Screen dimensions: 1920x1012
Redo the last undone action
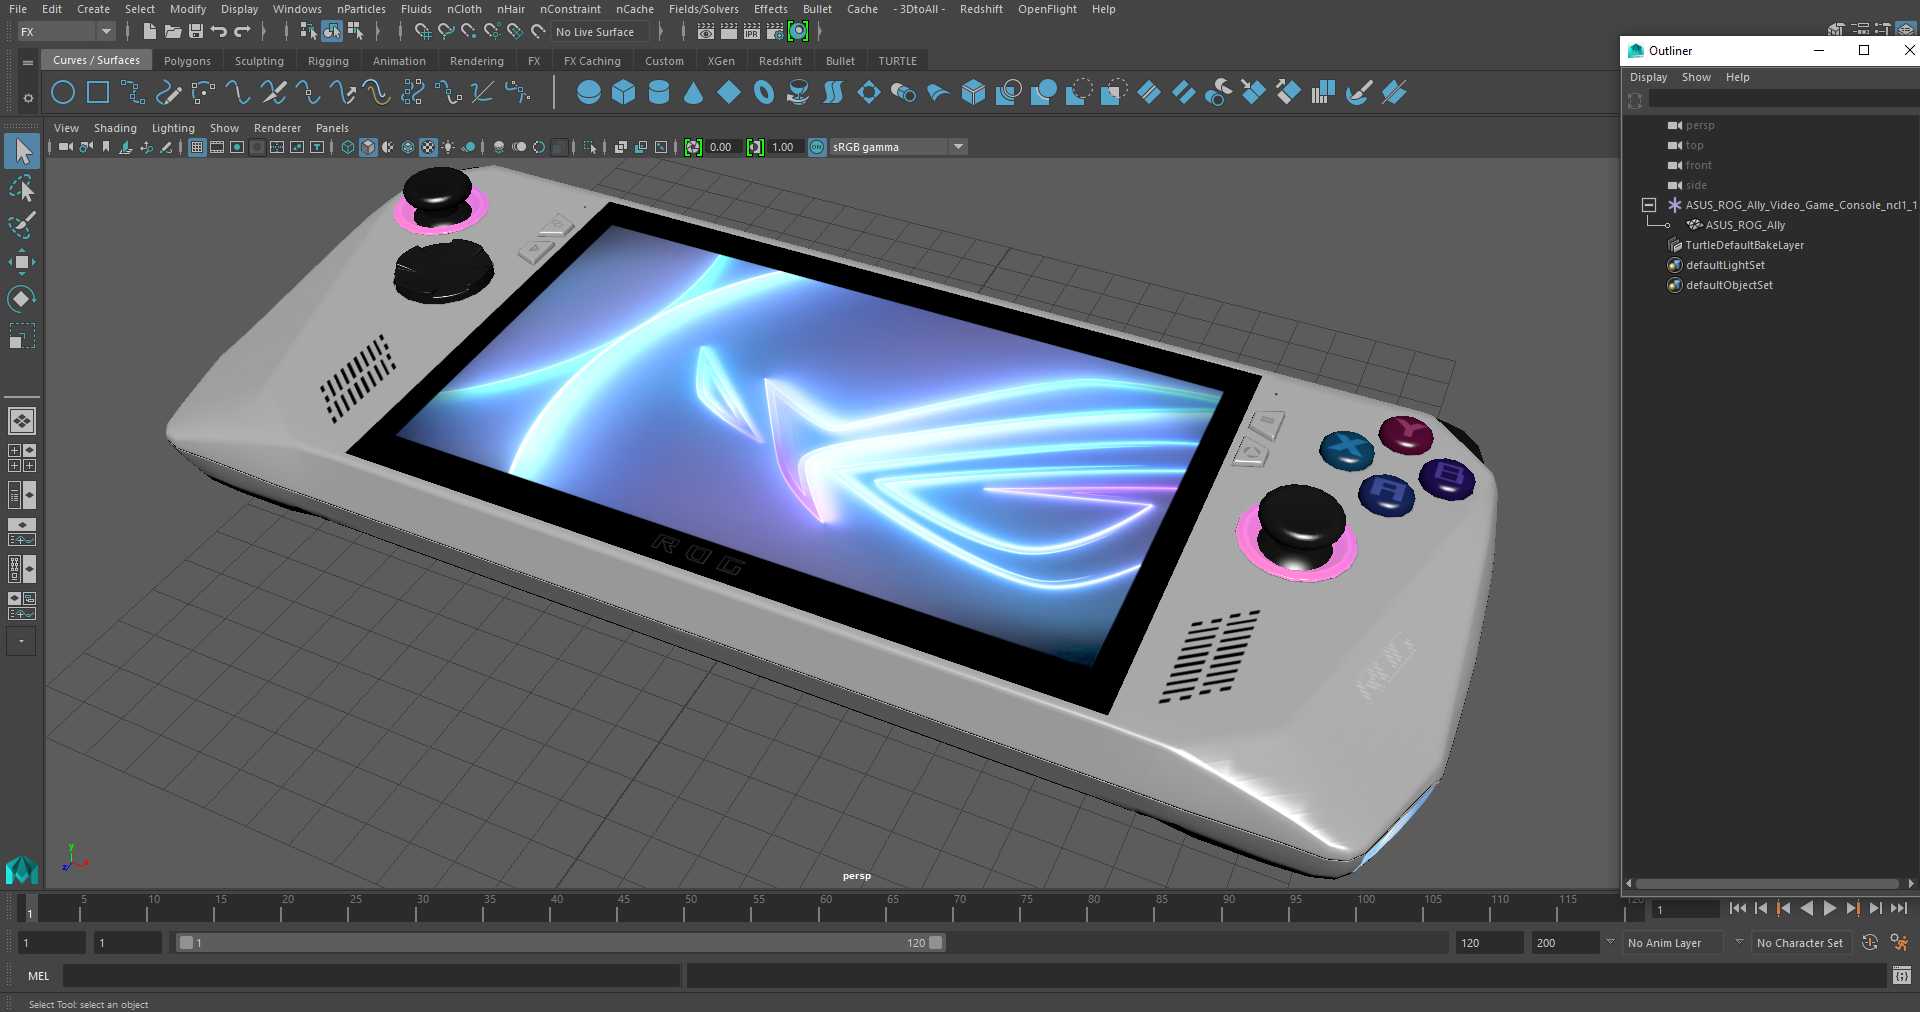click(242, 32)
